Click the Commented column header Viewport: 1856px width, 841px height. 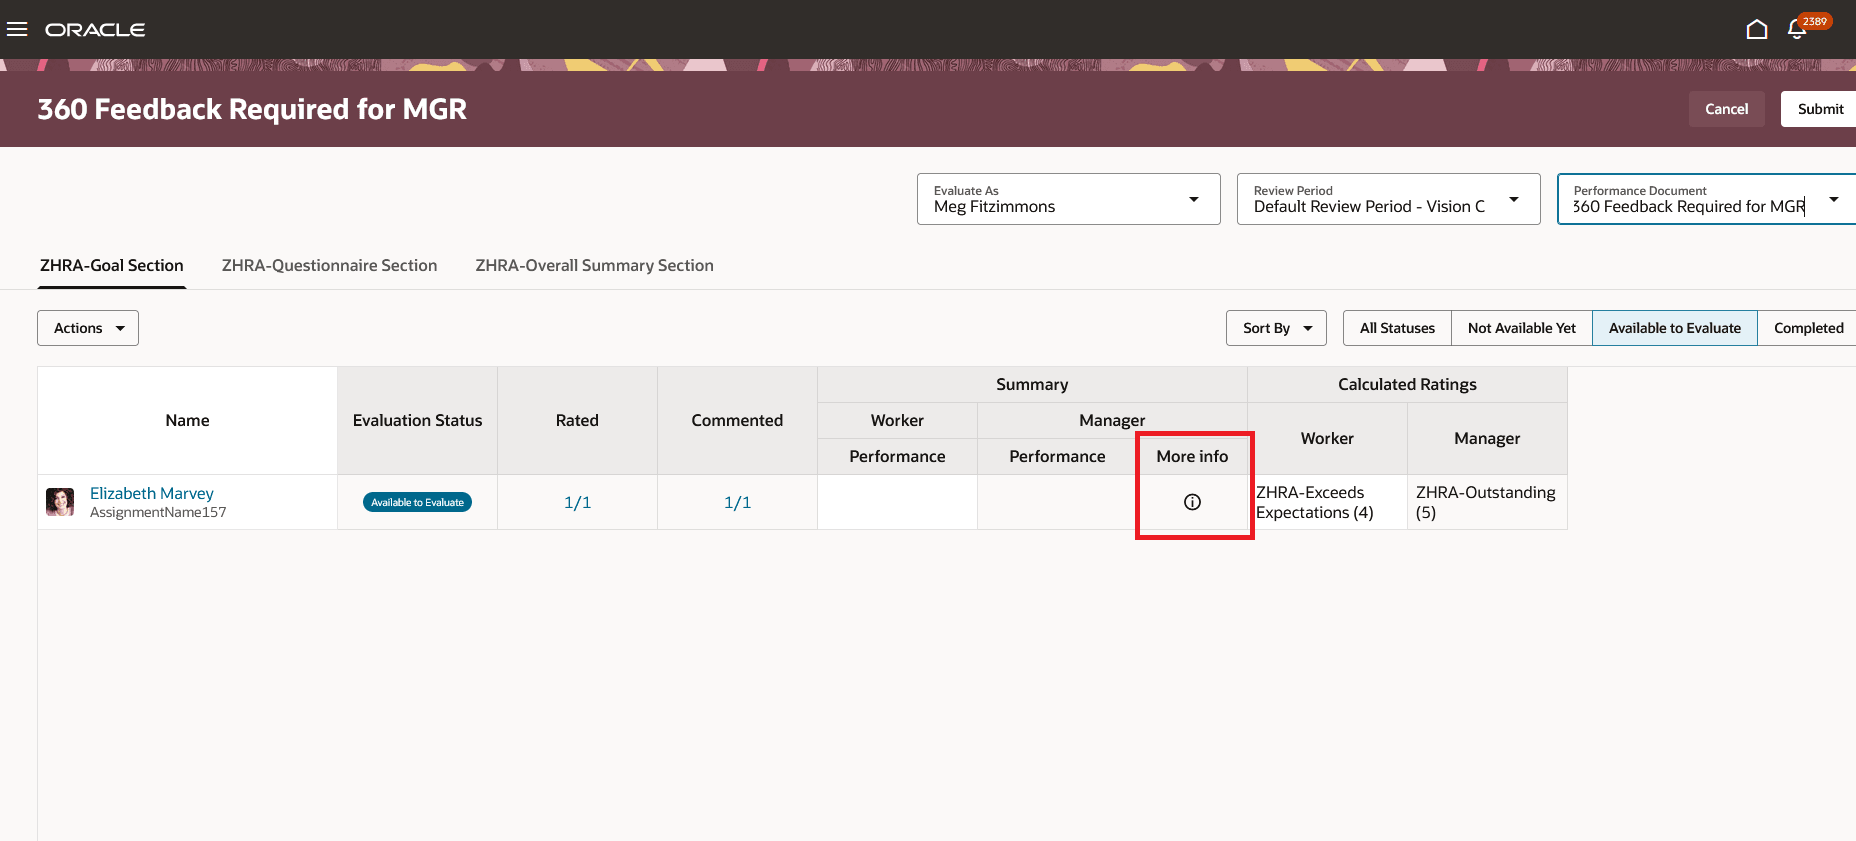[x=737, y=420]
